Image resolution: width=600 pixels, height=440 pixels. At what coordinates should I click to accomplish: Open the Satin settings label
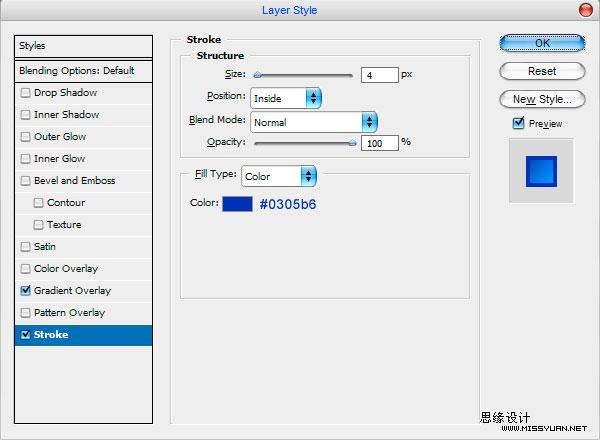pyautogui.click(x=45, y=247)
